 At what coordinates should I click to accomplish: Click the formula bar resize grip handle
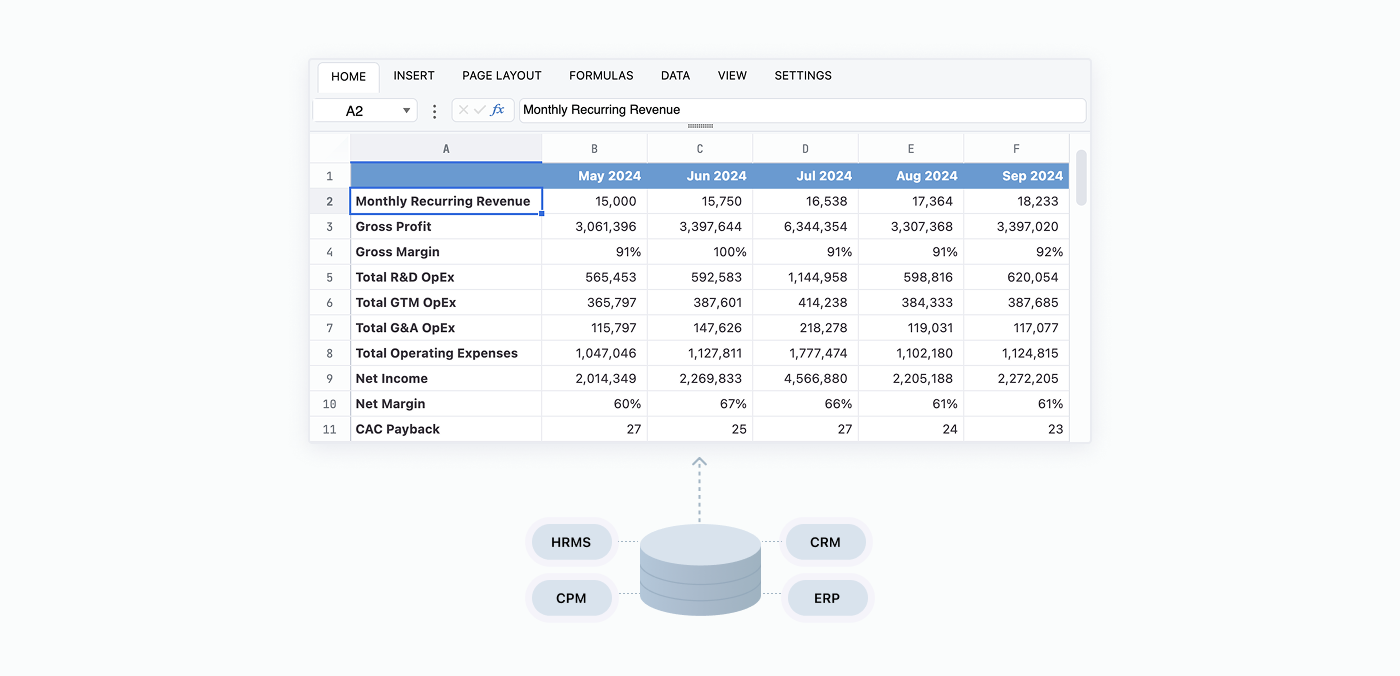(x=701, y=126)
